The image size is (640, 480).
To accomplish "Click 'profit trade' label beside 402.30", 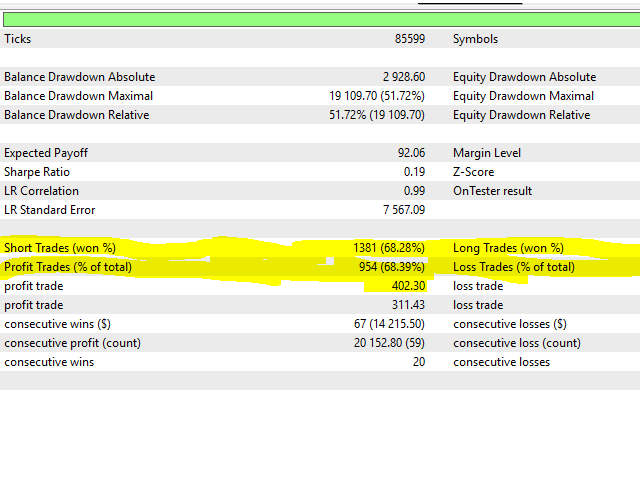I will tap(33, 286).
